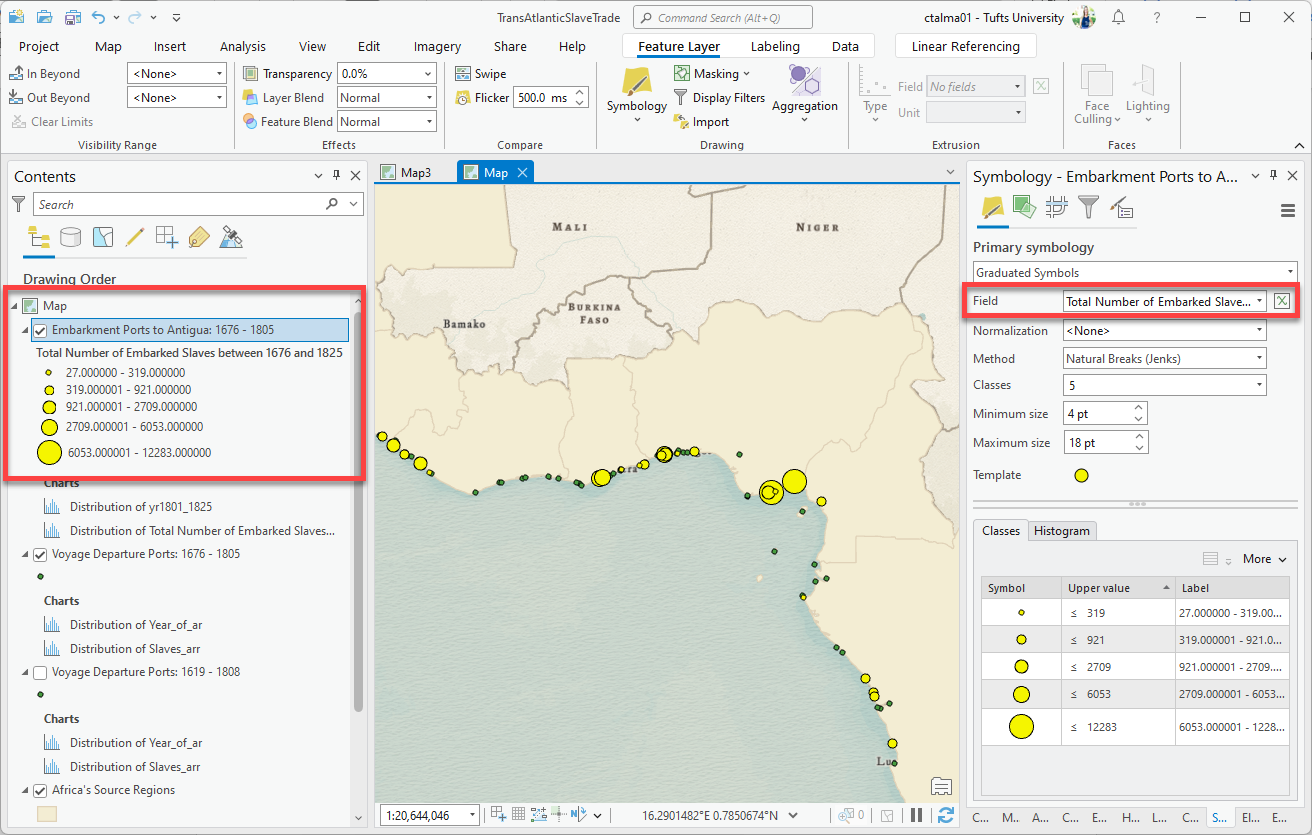Pause map drawing with pause icon
The width and height of the screenshot is (1312, 835).
click(917, 815)
